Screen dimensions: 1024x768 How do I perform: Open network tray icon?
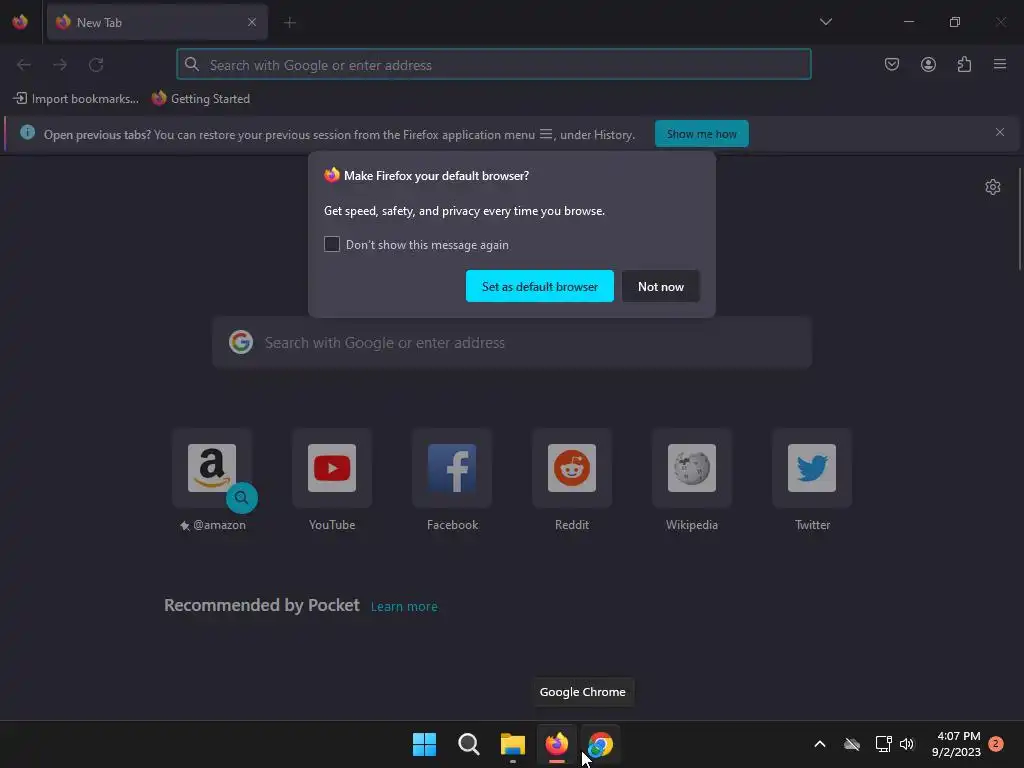(883, 744)
